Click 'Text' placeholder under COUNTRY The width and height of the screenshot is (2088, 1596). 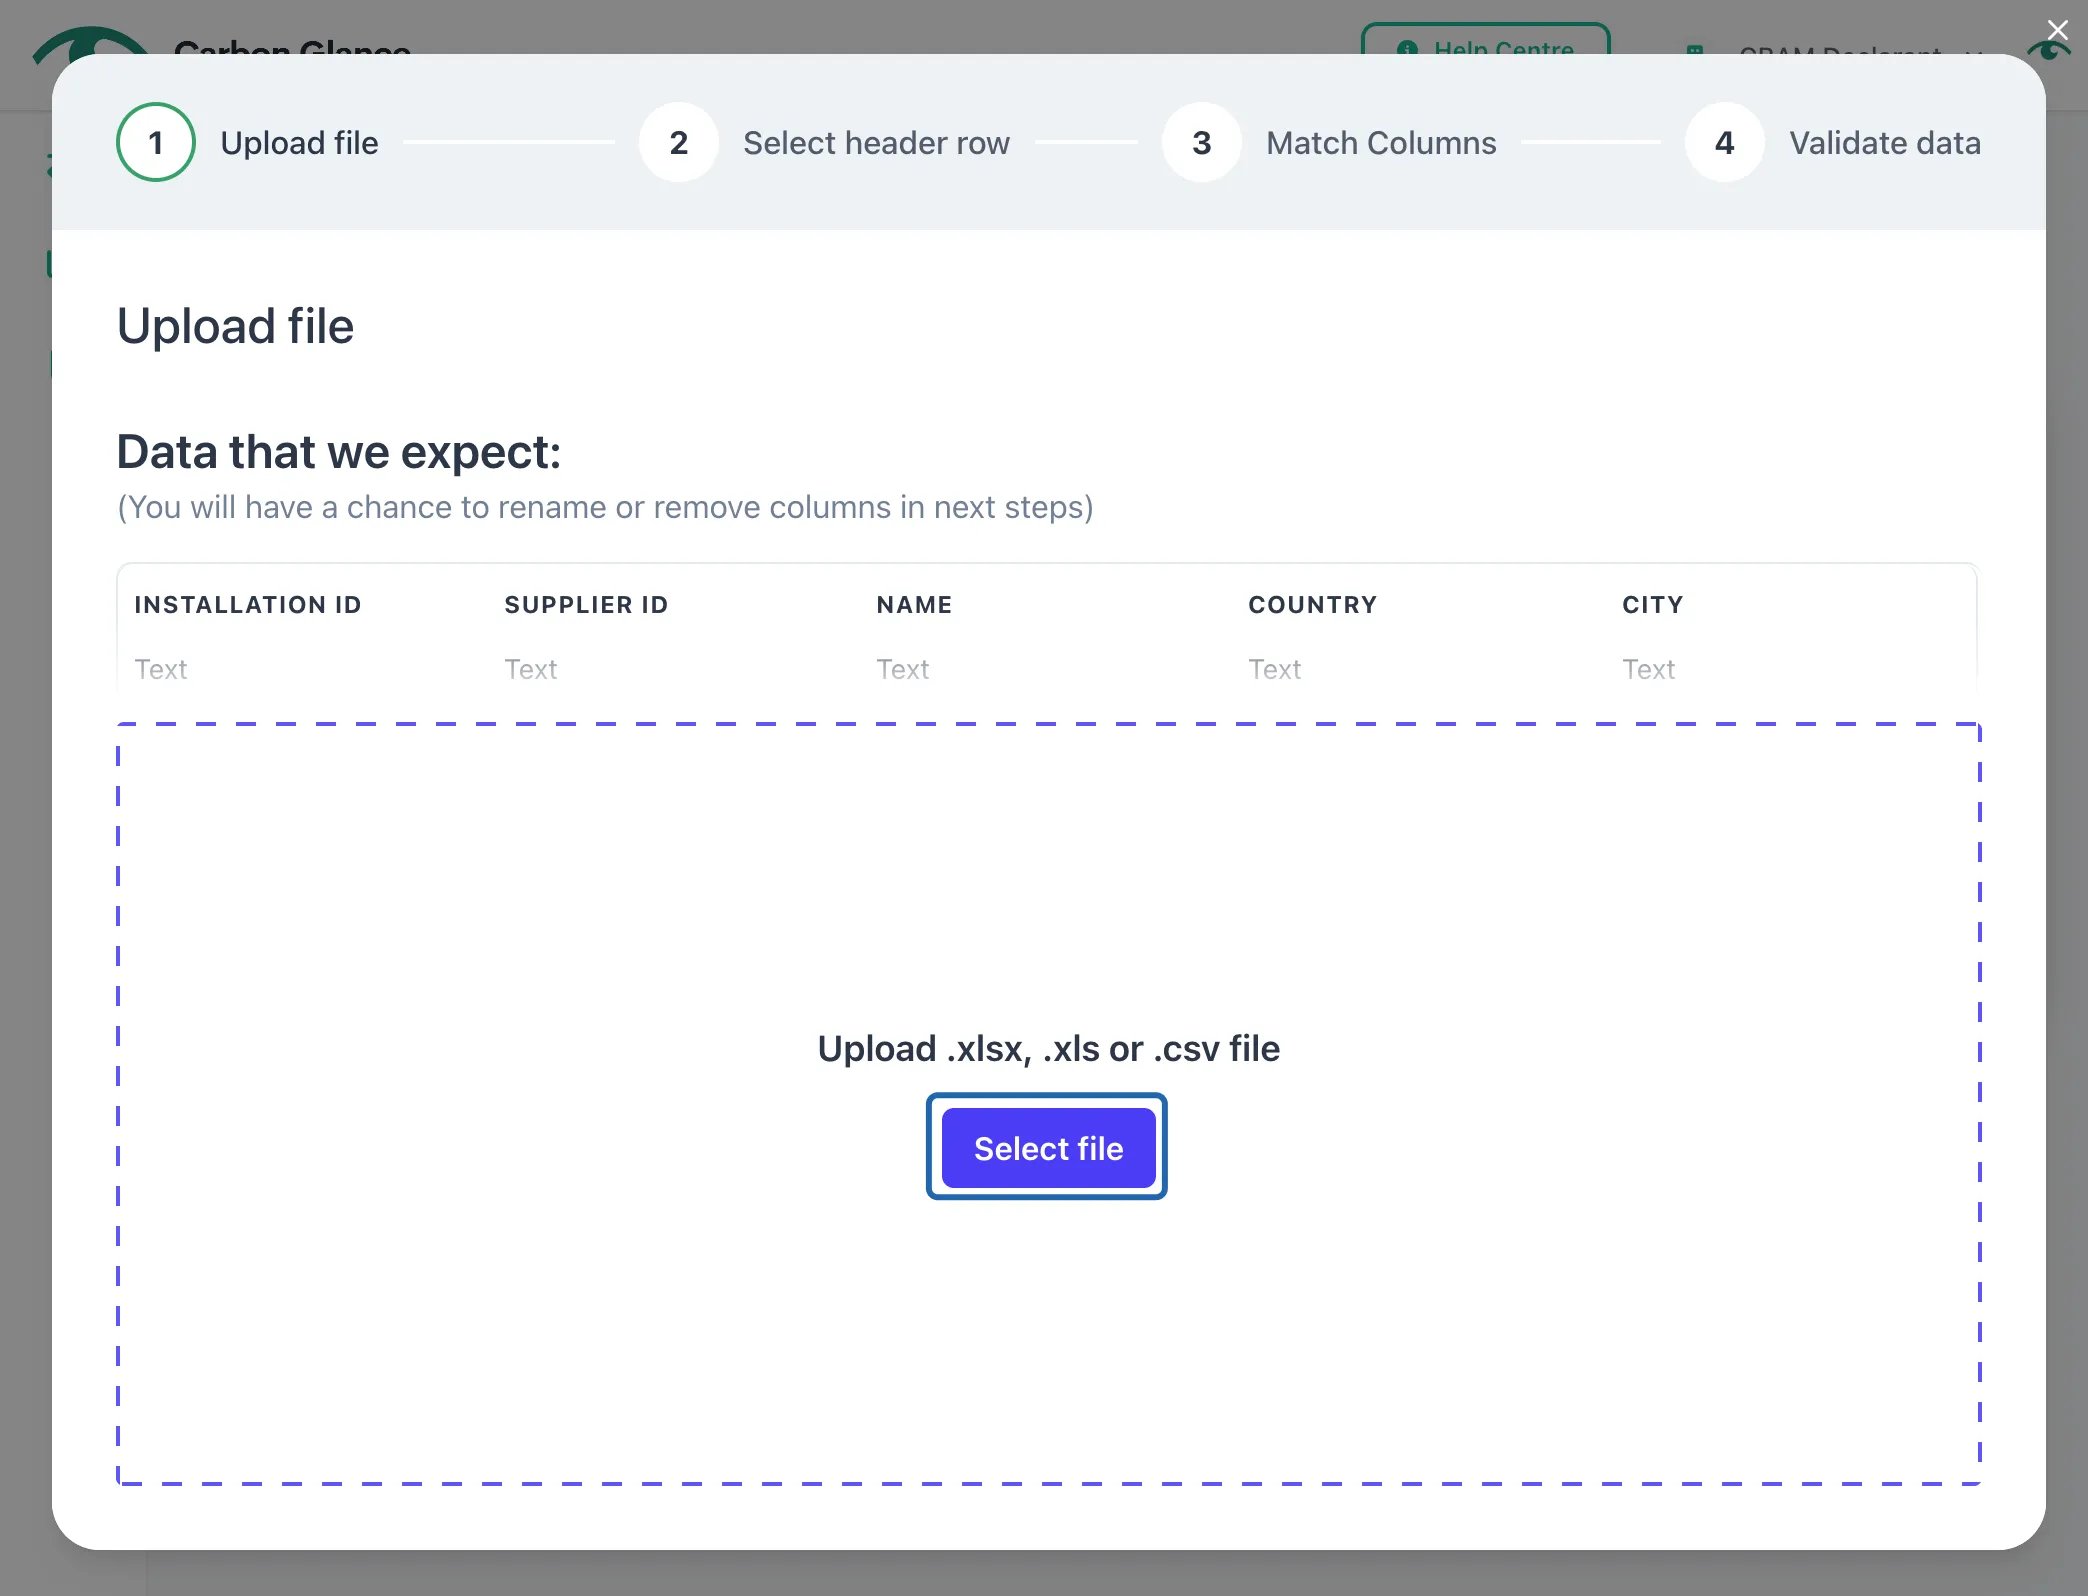pos(1275,669)
